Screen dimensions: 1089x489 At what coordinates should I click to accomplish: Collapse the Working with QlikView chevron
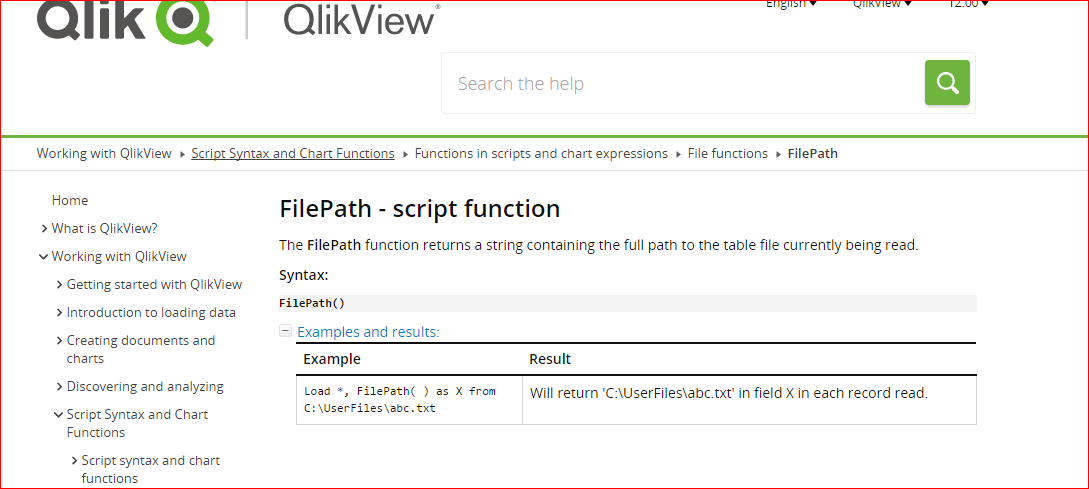pos(44,256)
